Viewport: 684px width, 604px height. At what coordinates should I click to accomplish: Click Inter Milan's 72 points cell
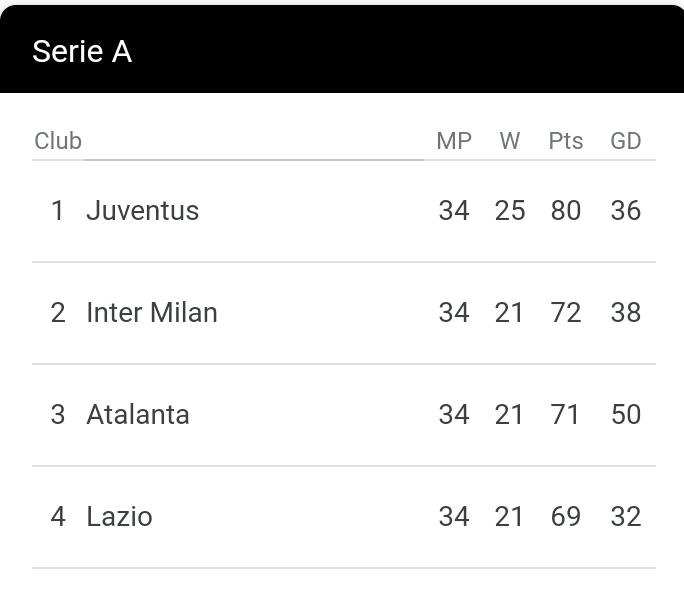click(566, 313)
